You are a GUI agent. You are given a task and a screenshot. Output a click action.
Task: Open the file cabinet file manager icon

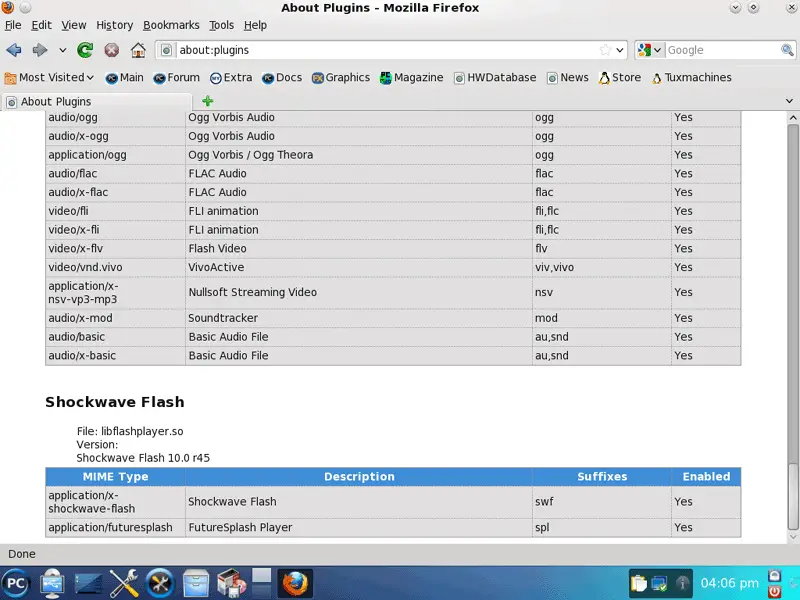pos(196,583)
